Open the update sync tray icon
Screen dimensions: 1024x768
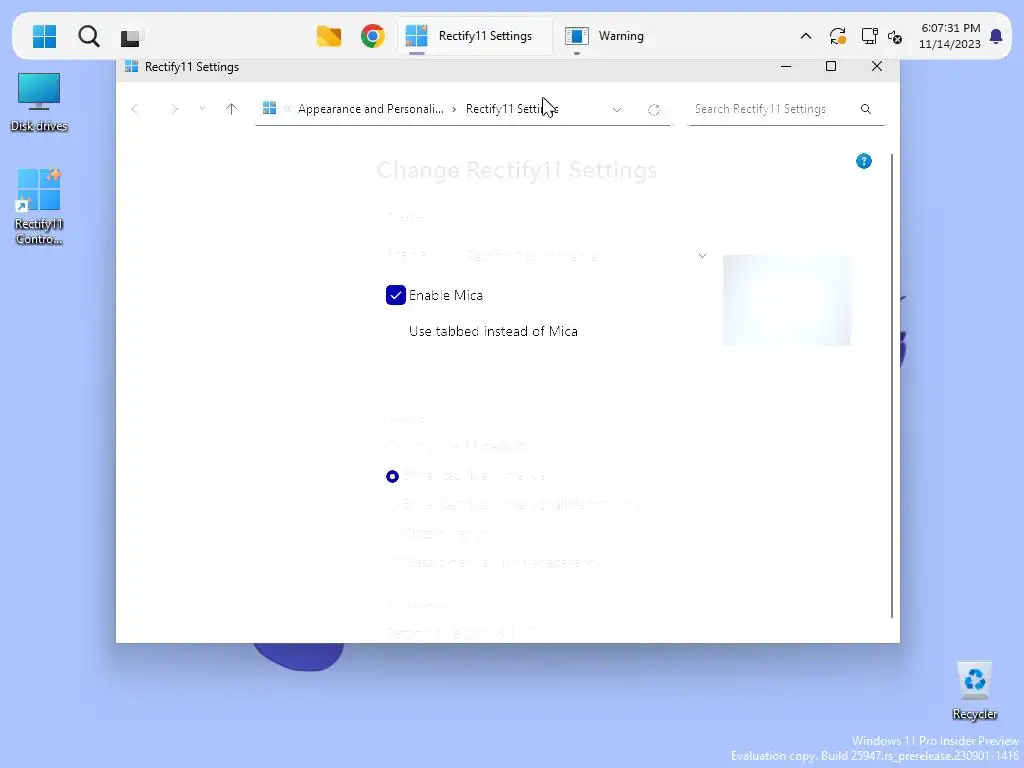(837, 36)
